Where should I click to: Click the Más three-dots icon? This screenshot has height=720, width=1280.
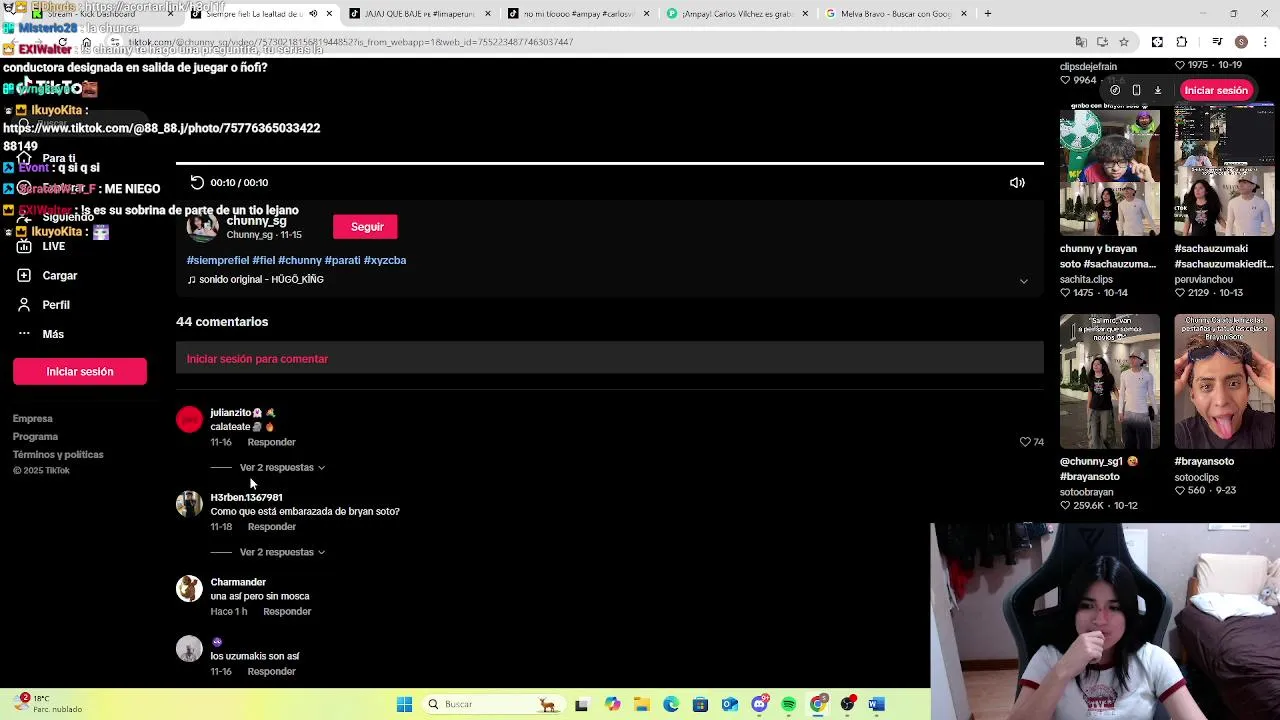coord(24,334)
